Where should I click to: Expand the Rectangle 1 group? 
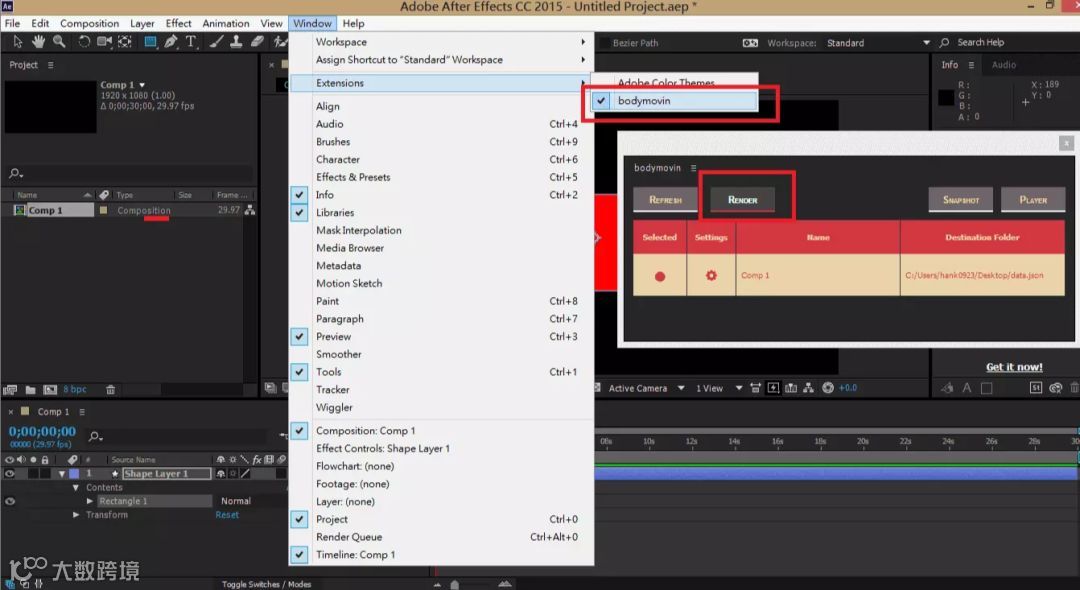click(x=90, y=501)
